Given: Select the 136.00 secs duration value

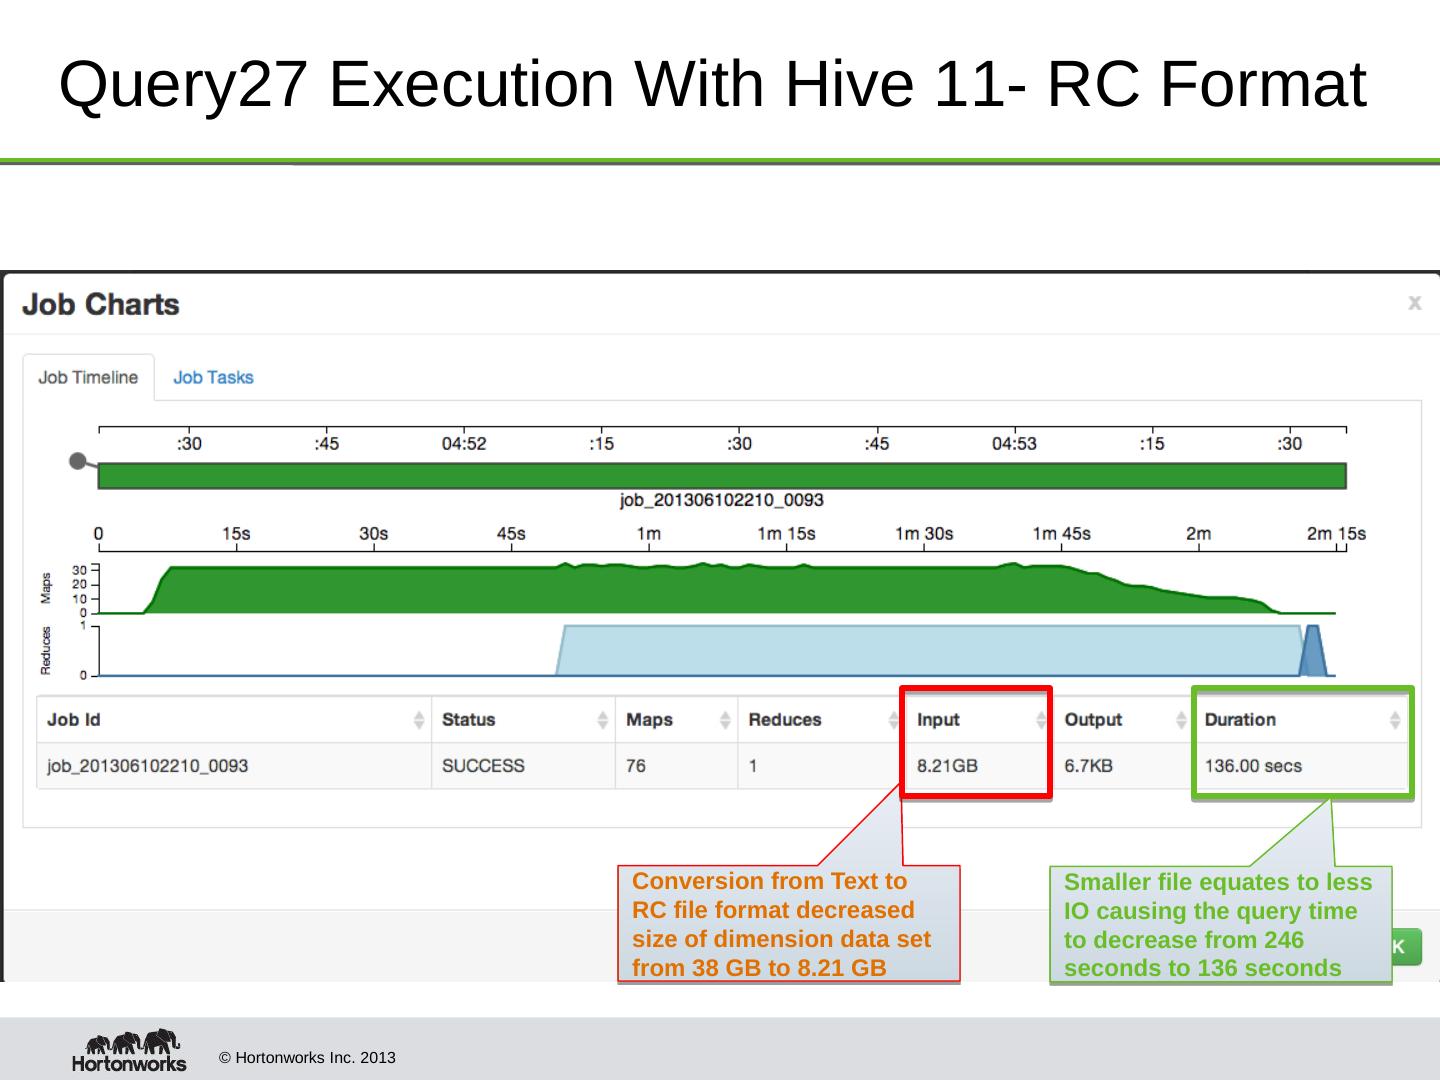Looking at the screenshot, I should 1253,766.
